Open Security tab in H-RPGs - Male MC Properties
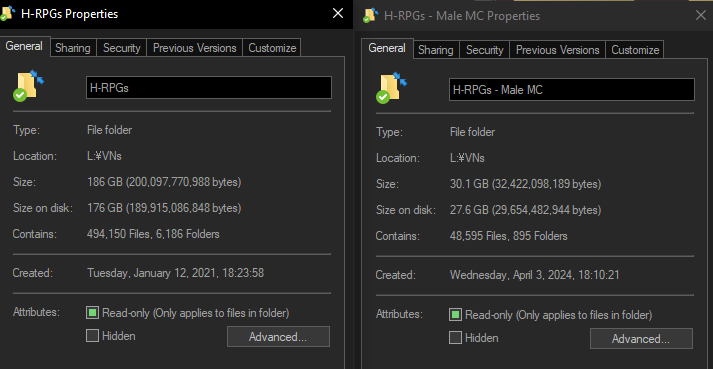713x369 pixels. point(484,50)
